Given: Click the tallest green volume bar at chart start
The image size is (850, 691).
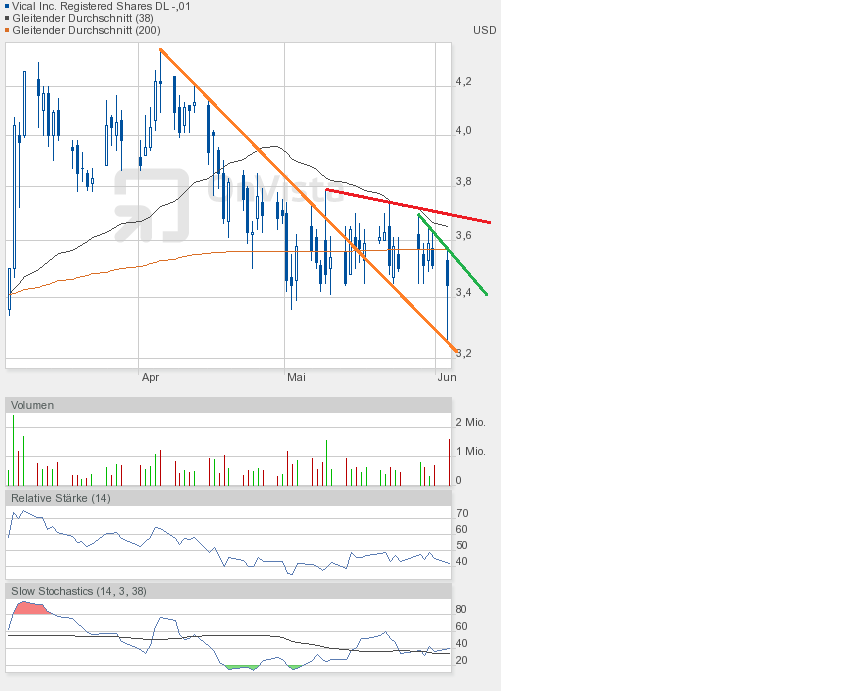Looking at the screenshot, I should (x=14, y=450).
